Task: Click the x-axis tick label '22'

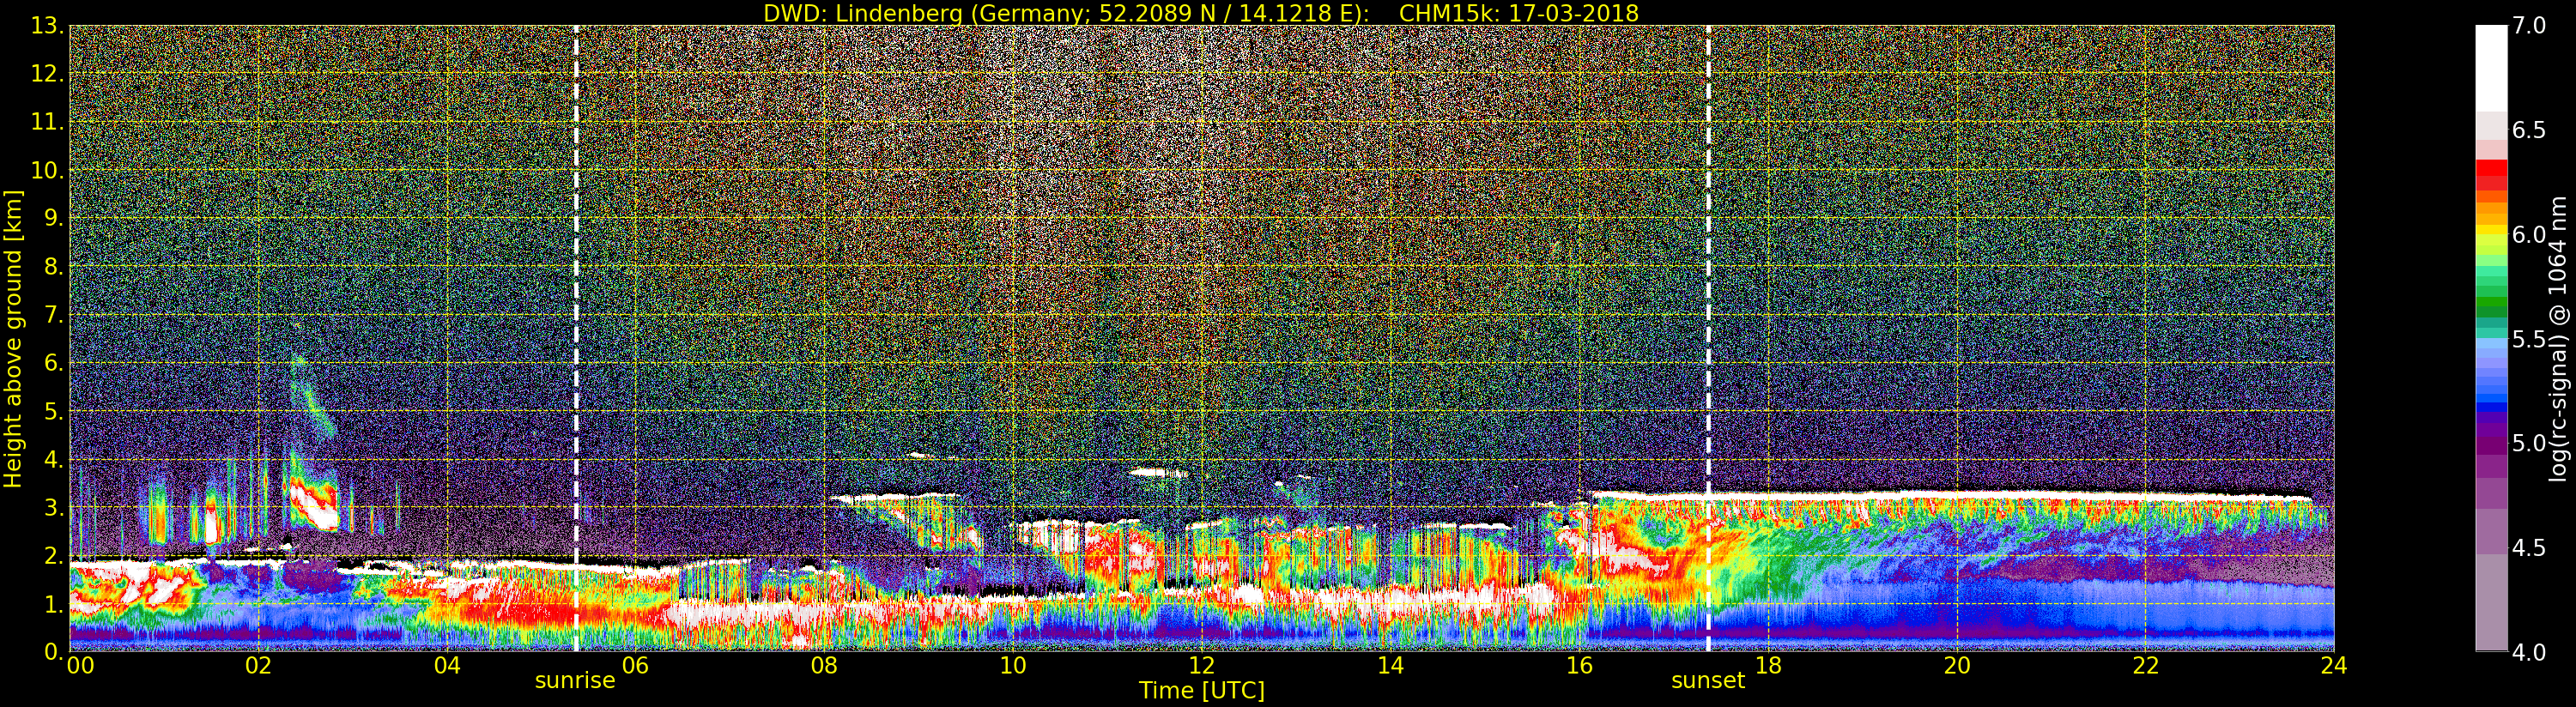Action: point(2146,665)
